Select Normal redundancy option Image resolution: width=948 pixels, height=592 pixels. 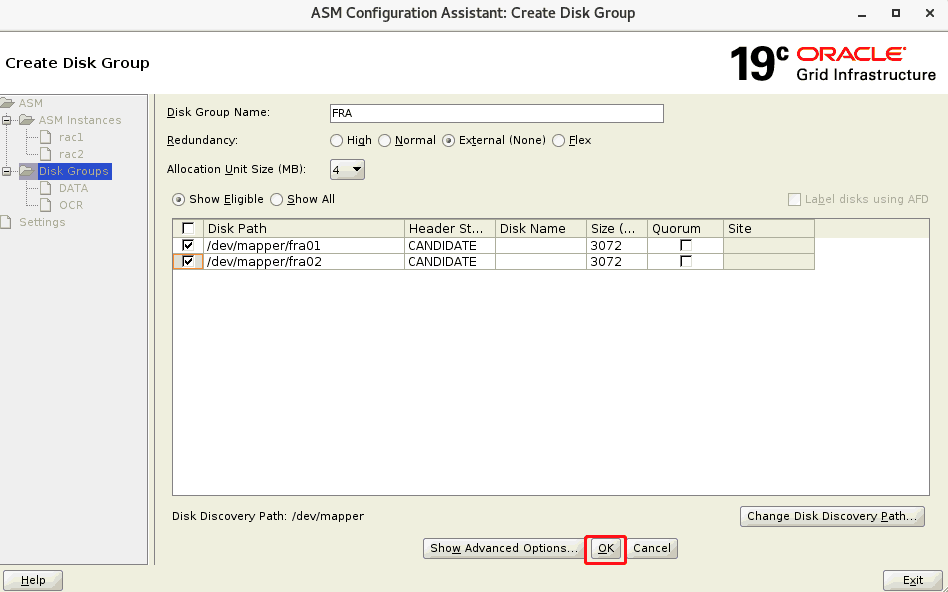coord(385,140)
